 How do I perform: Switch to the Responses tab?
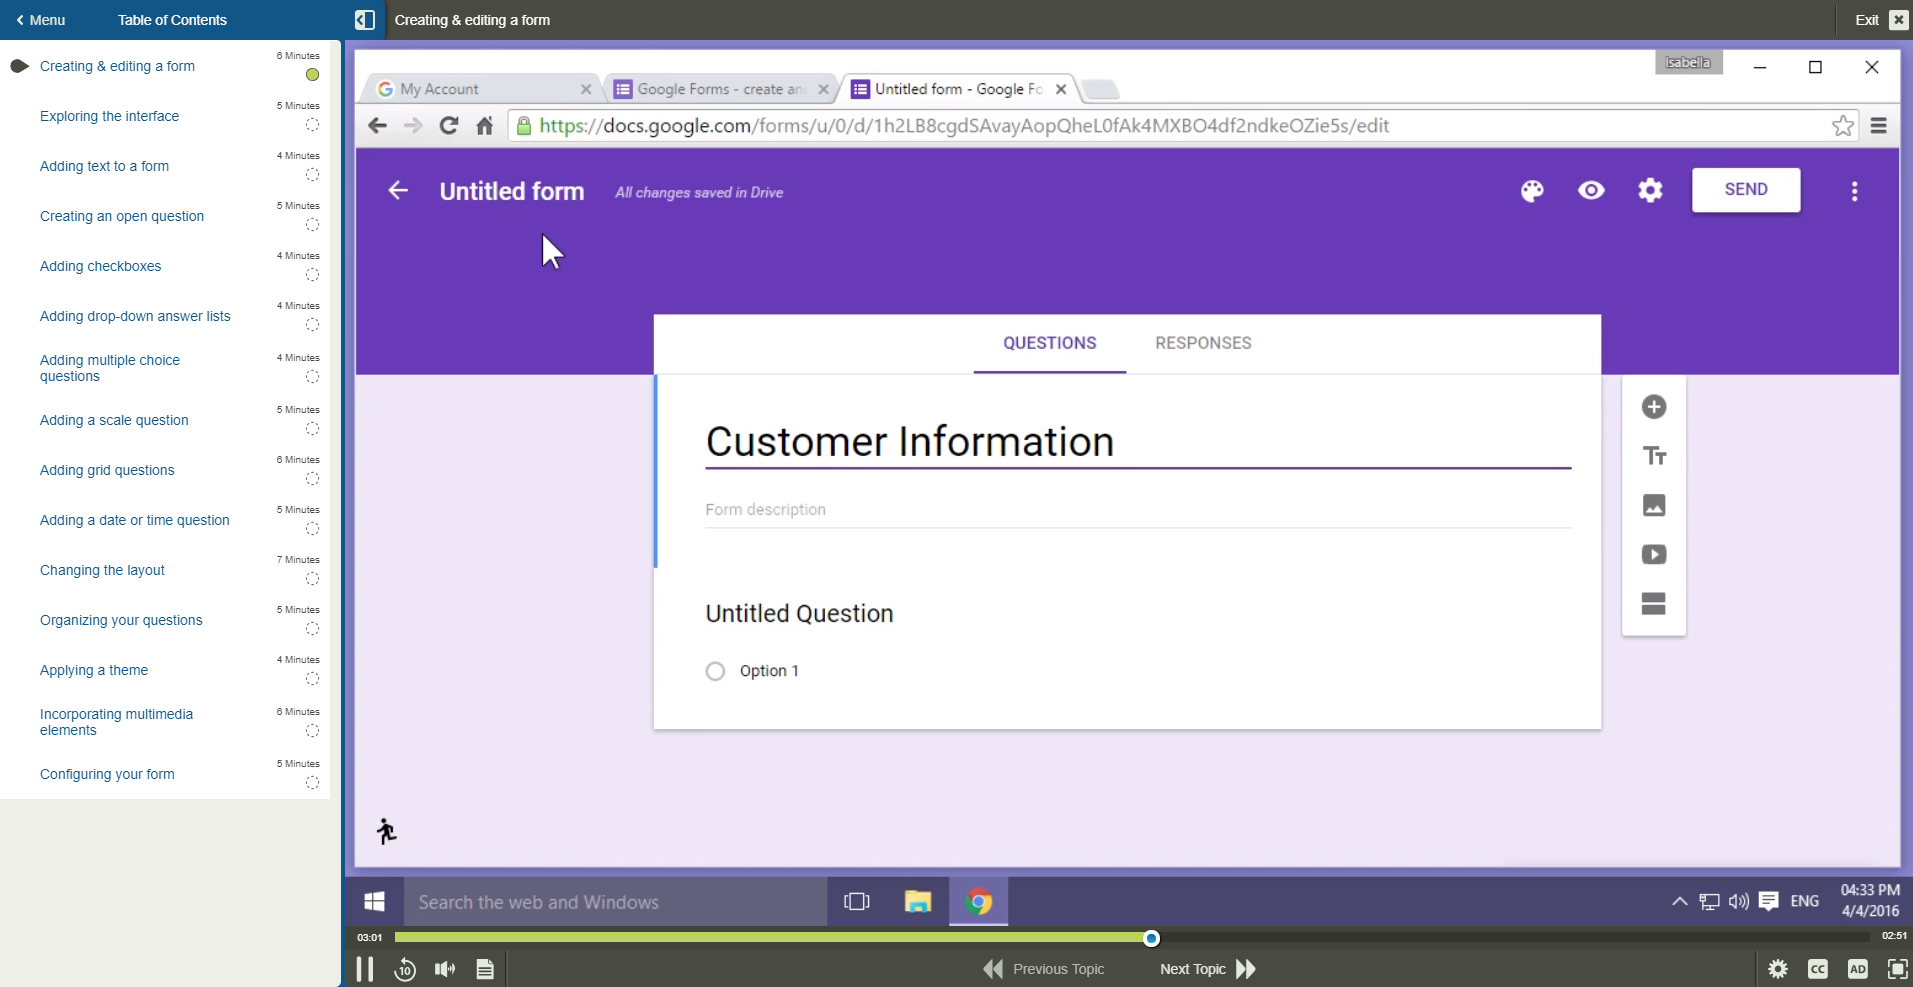pos(1203,342)
